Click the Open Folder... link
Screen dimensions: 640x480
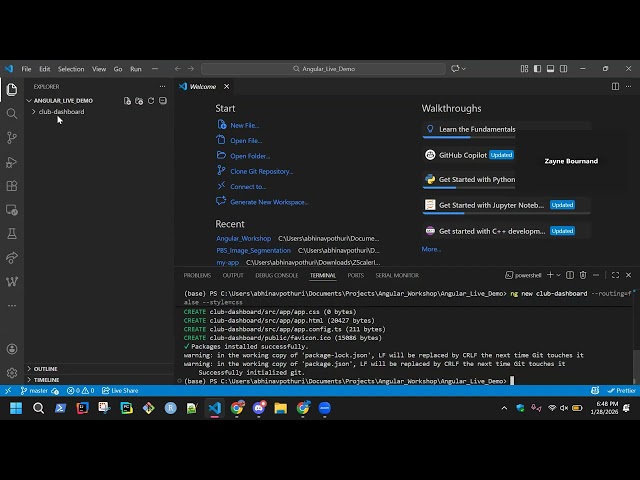click(250, 156)
